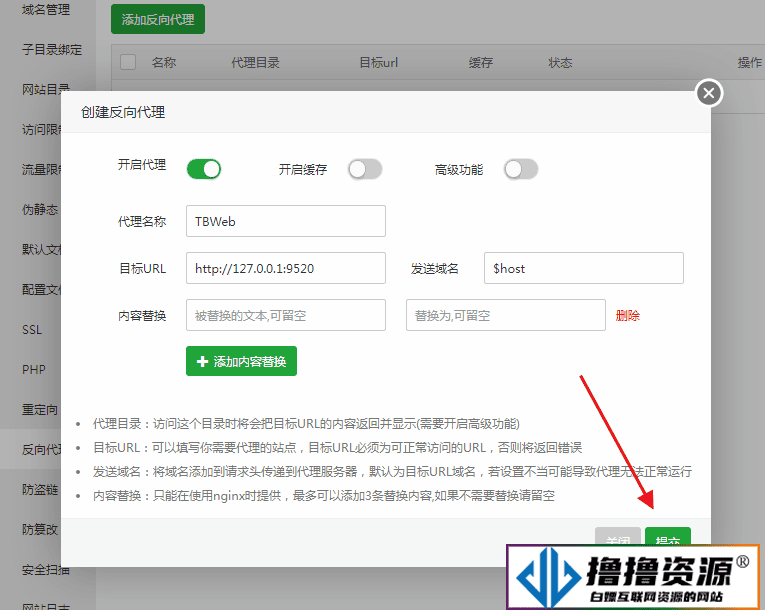This screenshot has height=610, width=765.
Task: Click the 代理名称 field containing TBWeb
Action: [x=286, y=221]
